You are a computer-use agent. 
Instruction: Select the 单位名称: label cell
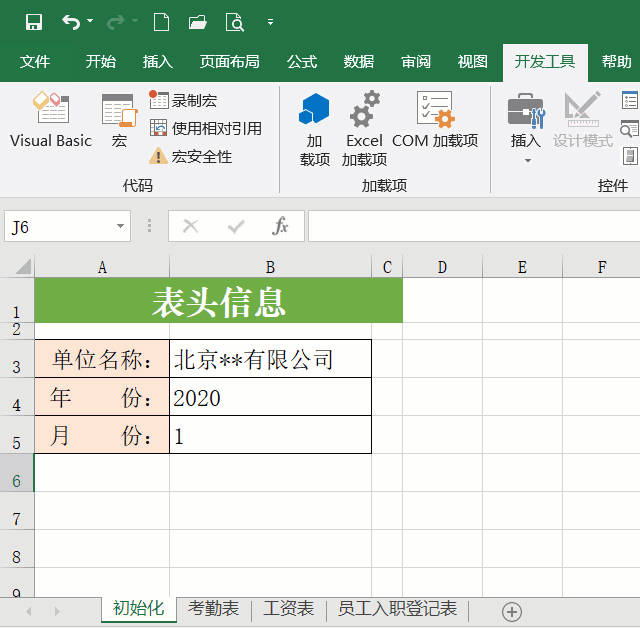(x=102, y=359)
